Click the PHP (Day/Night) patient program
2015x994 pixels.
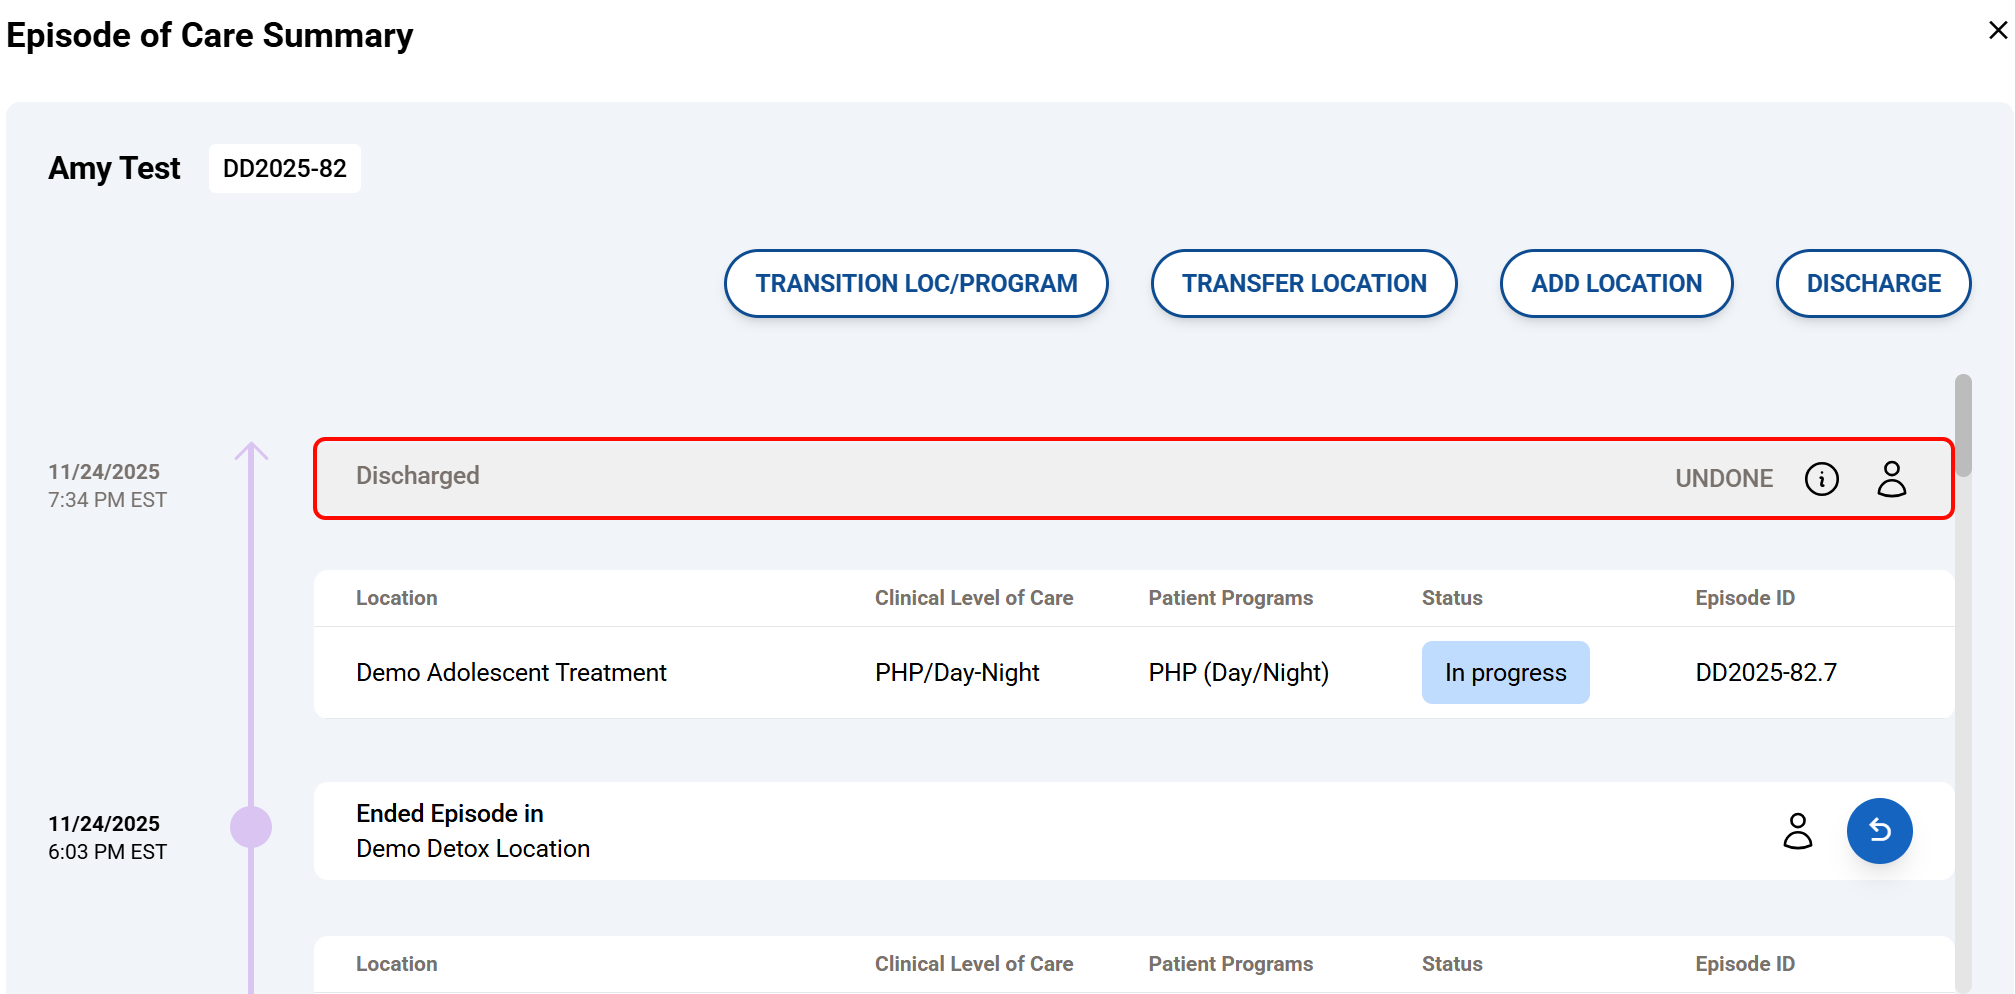[1238, 673]
